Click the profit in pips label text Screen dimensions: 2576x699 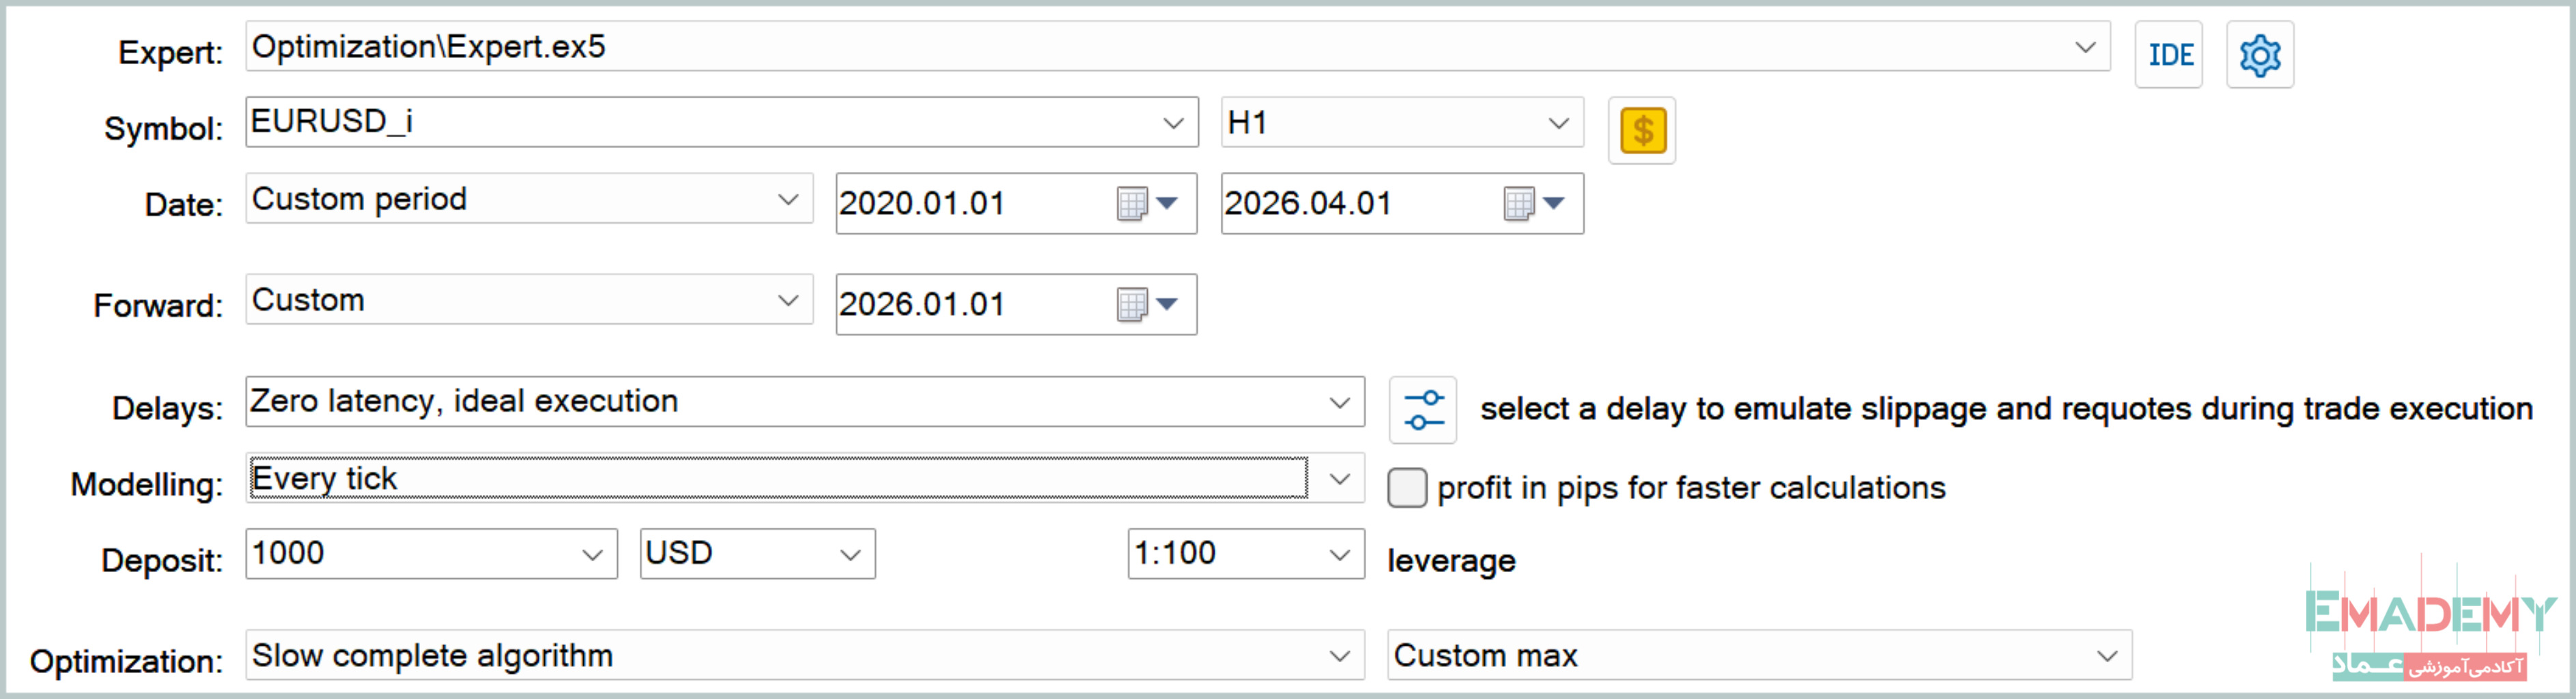(x=1691, y=488)
